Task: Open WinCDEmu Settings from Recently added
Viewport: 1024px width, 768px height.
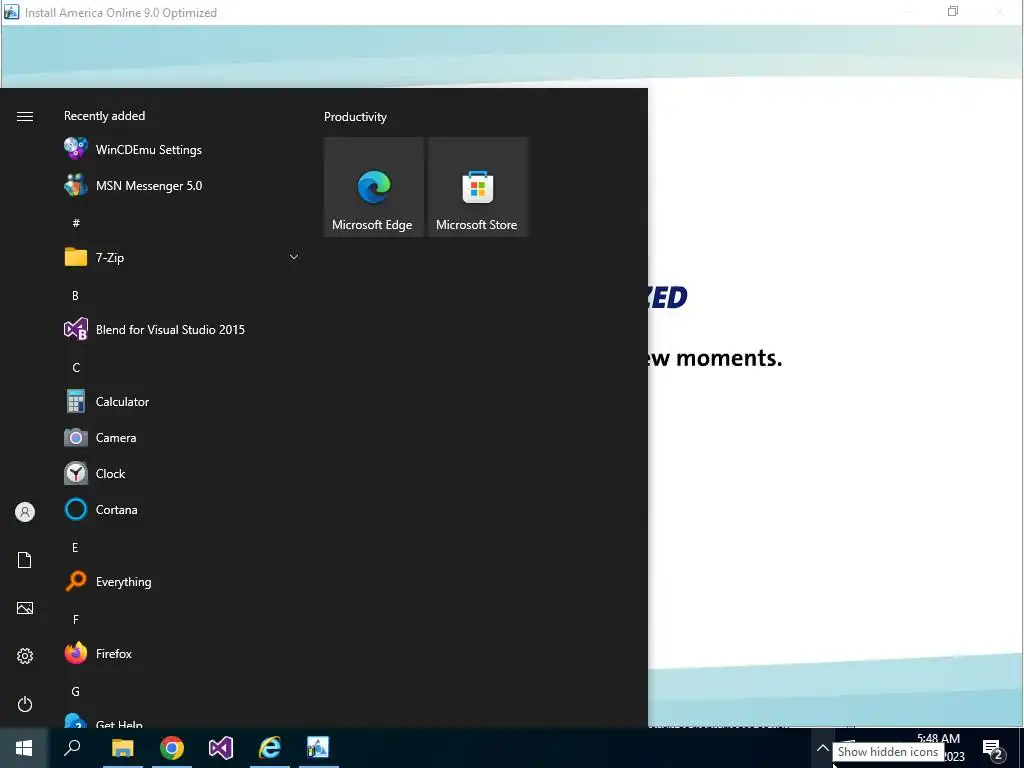Action: tap(182, 150)
